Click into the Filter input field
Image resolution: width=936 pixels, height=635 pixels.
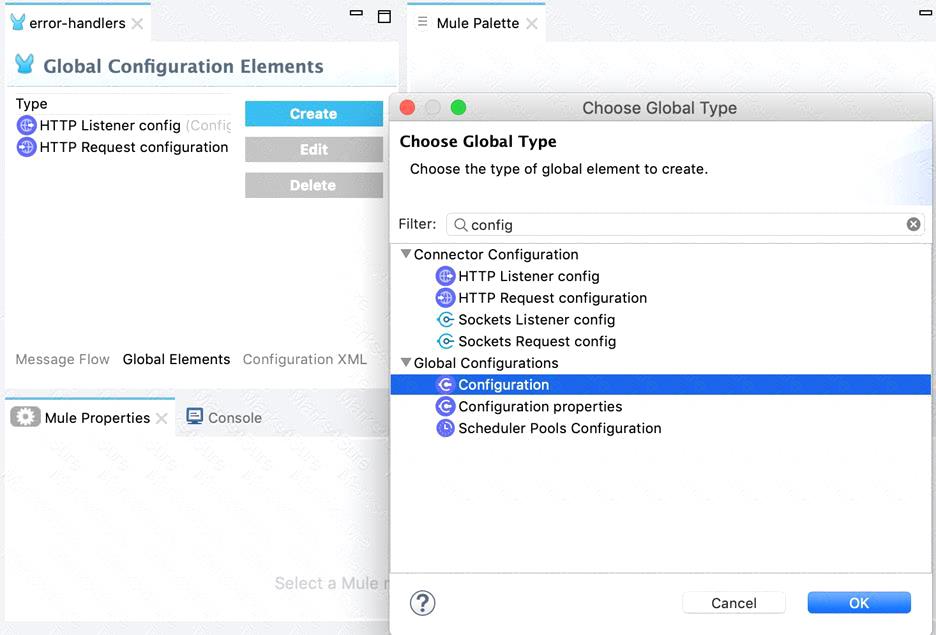(x=685, y=225)
